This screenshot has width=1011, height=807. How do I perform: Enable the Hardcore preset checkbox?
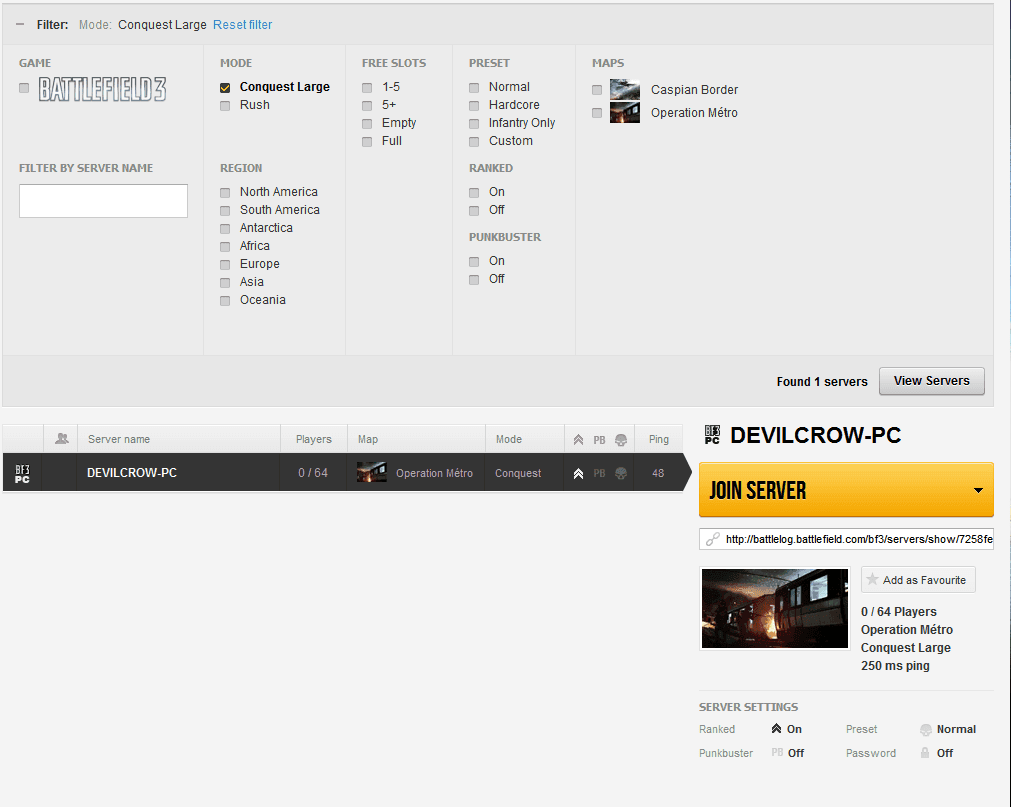click(474, 106)
